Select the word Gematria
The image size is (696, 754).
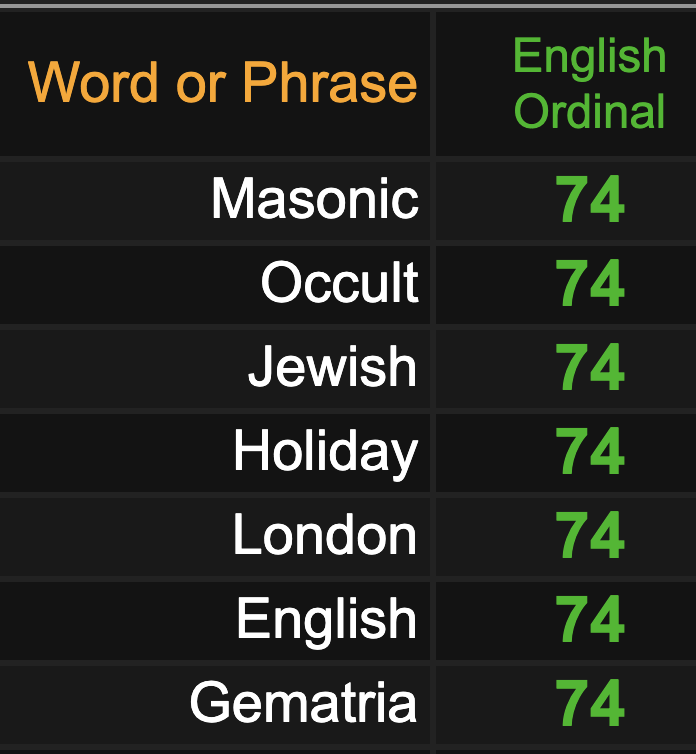[x=304, y=703]
